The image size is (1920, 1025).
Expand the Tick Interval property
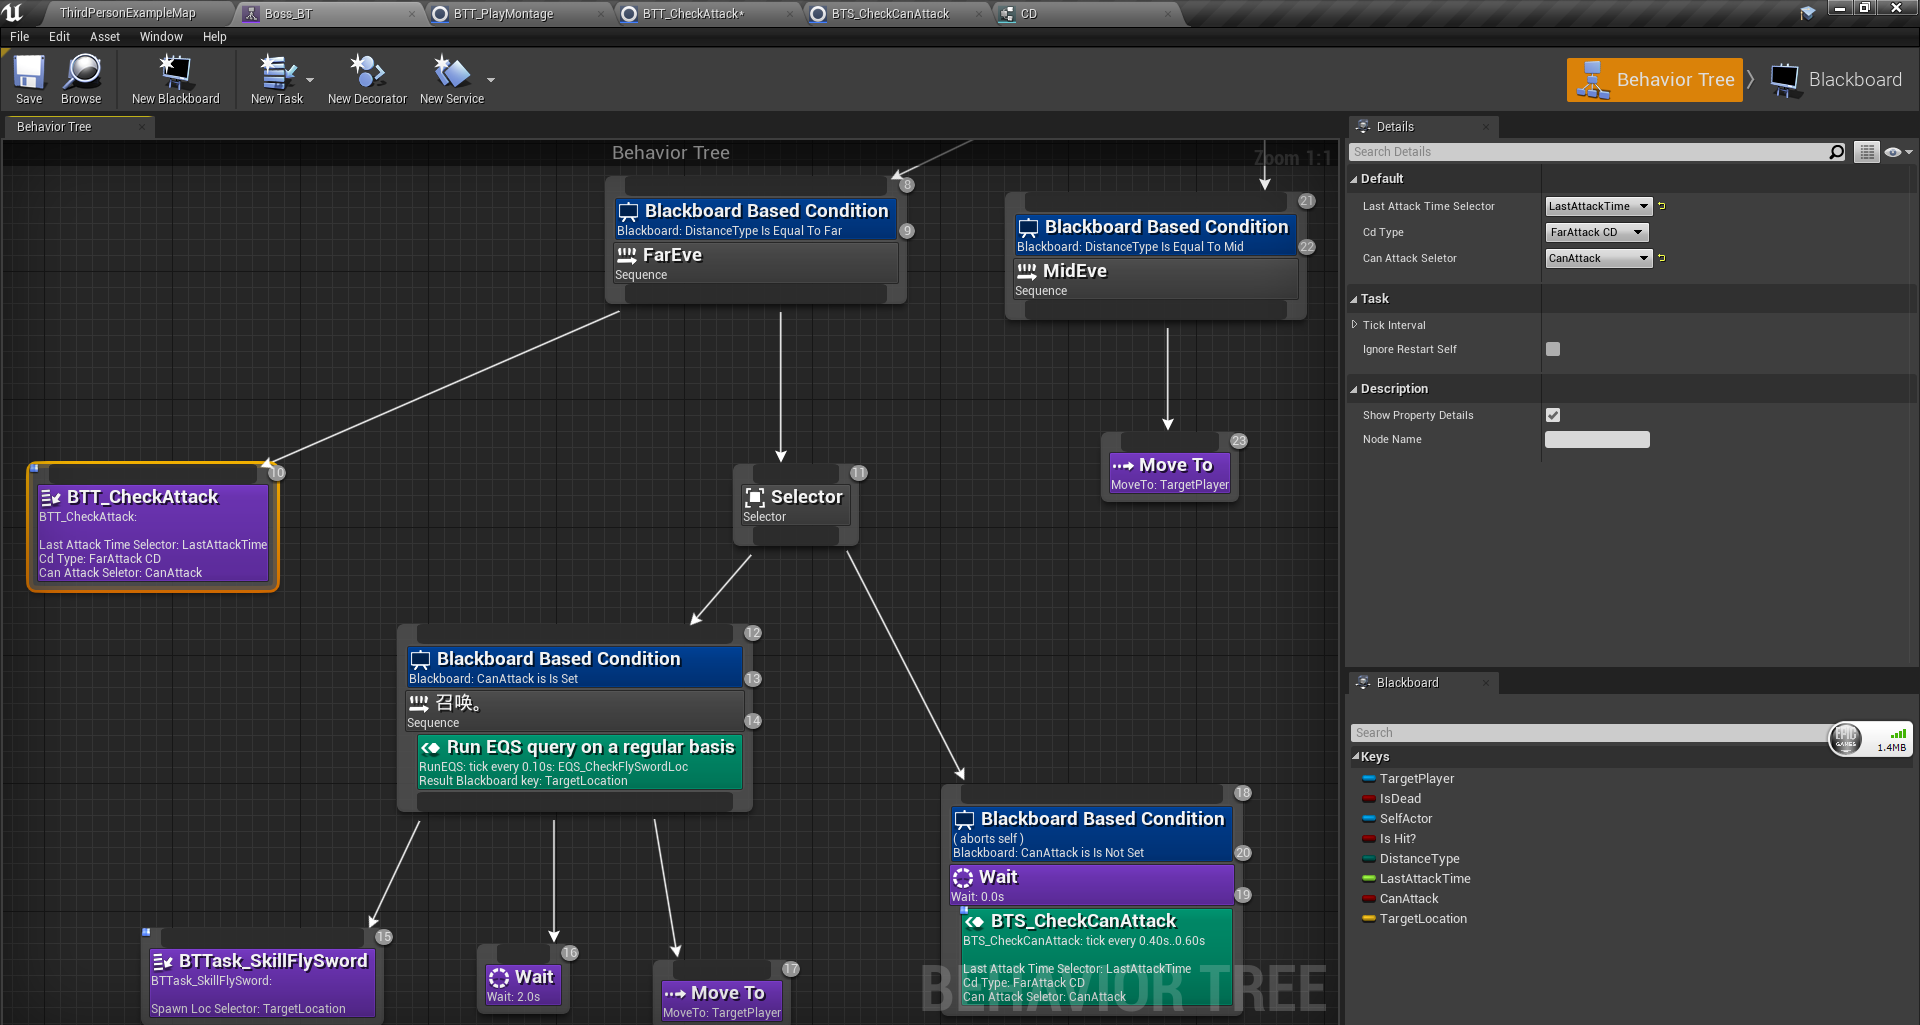(1355, 324)
